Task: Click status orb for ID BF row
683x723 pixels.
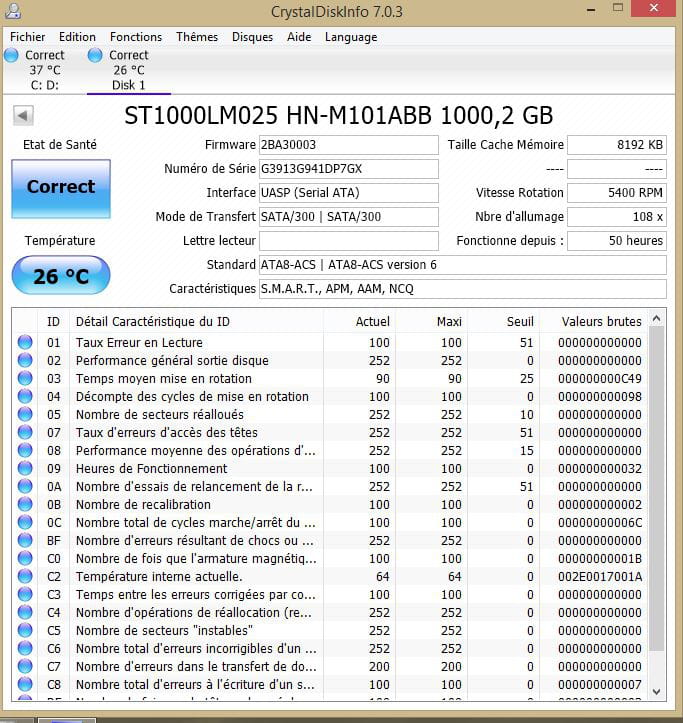Action: pos(25,540)
